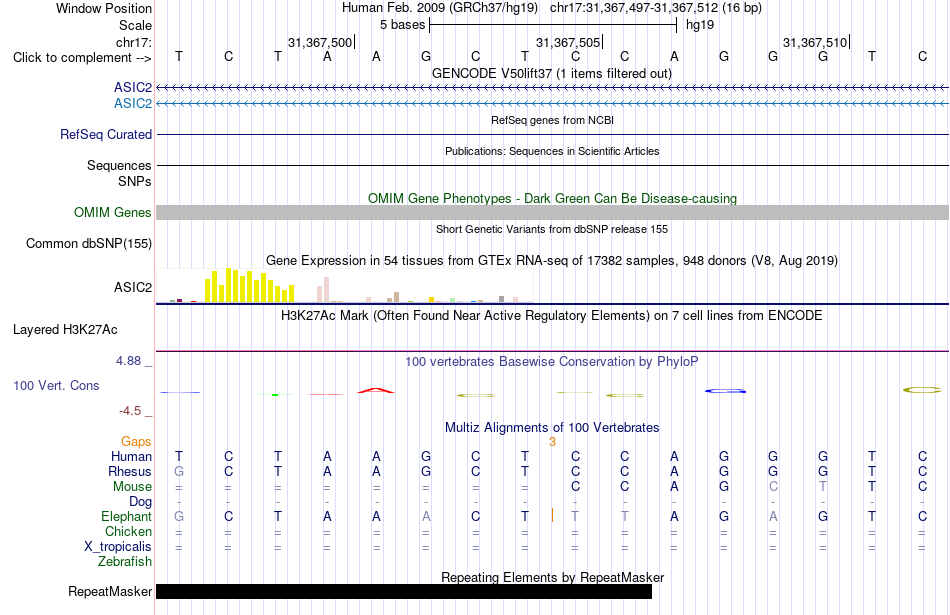Click the ASIC2 GTEx expression label
This screenshot has height=615, width=950.
coord(133,287)
